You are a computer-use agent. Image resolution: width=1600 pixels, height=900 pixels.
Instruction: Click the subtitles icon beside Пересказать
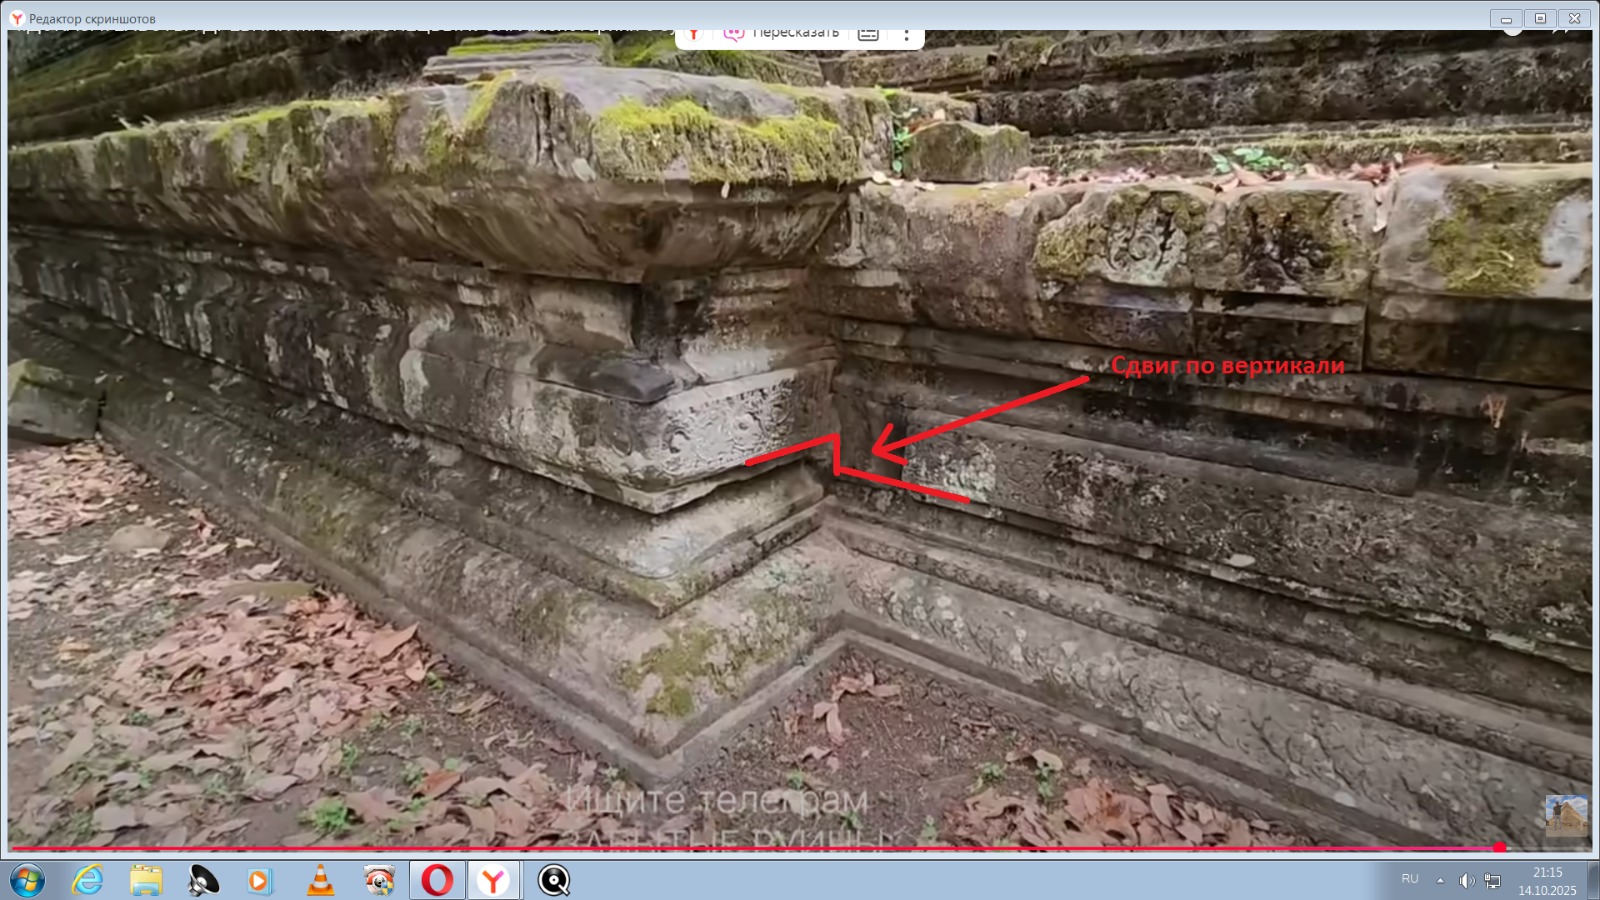868,34
